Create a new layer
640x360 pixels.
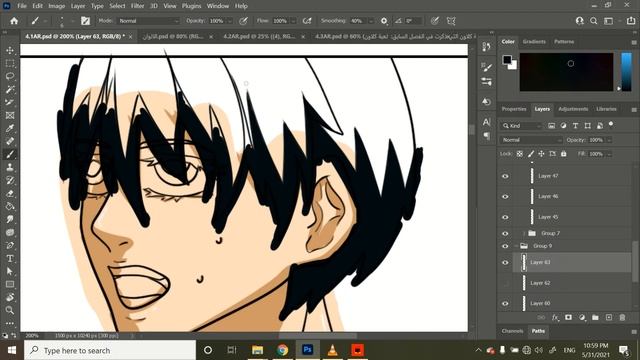[609, 318]
